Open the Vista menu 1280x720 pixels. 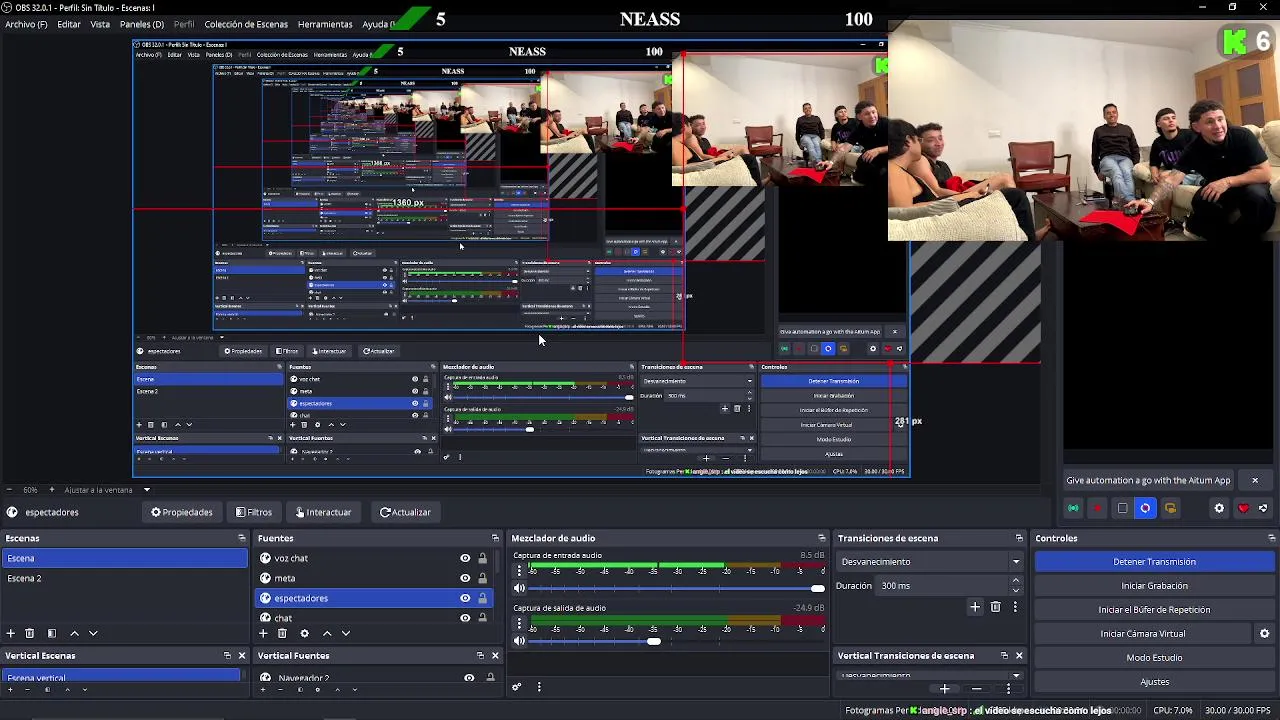click(x=100, y=24)
